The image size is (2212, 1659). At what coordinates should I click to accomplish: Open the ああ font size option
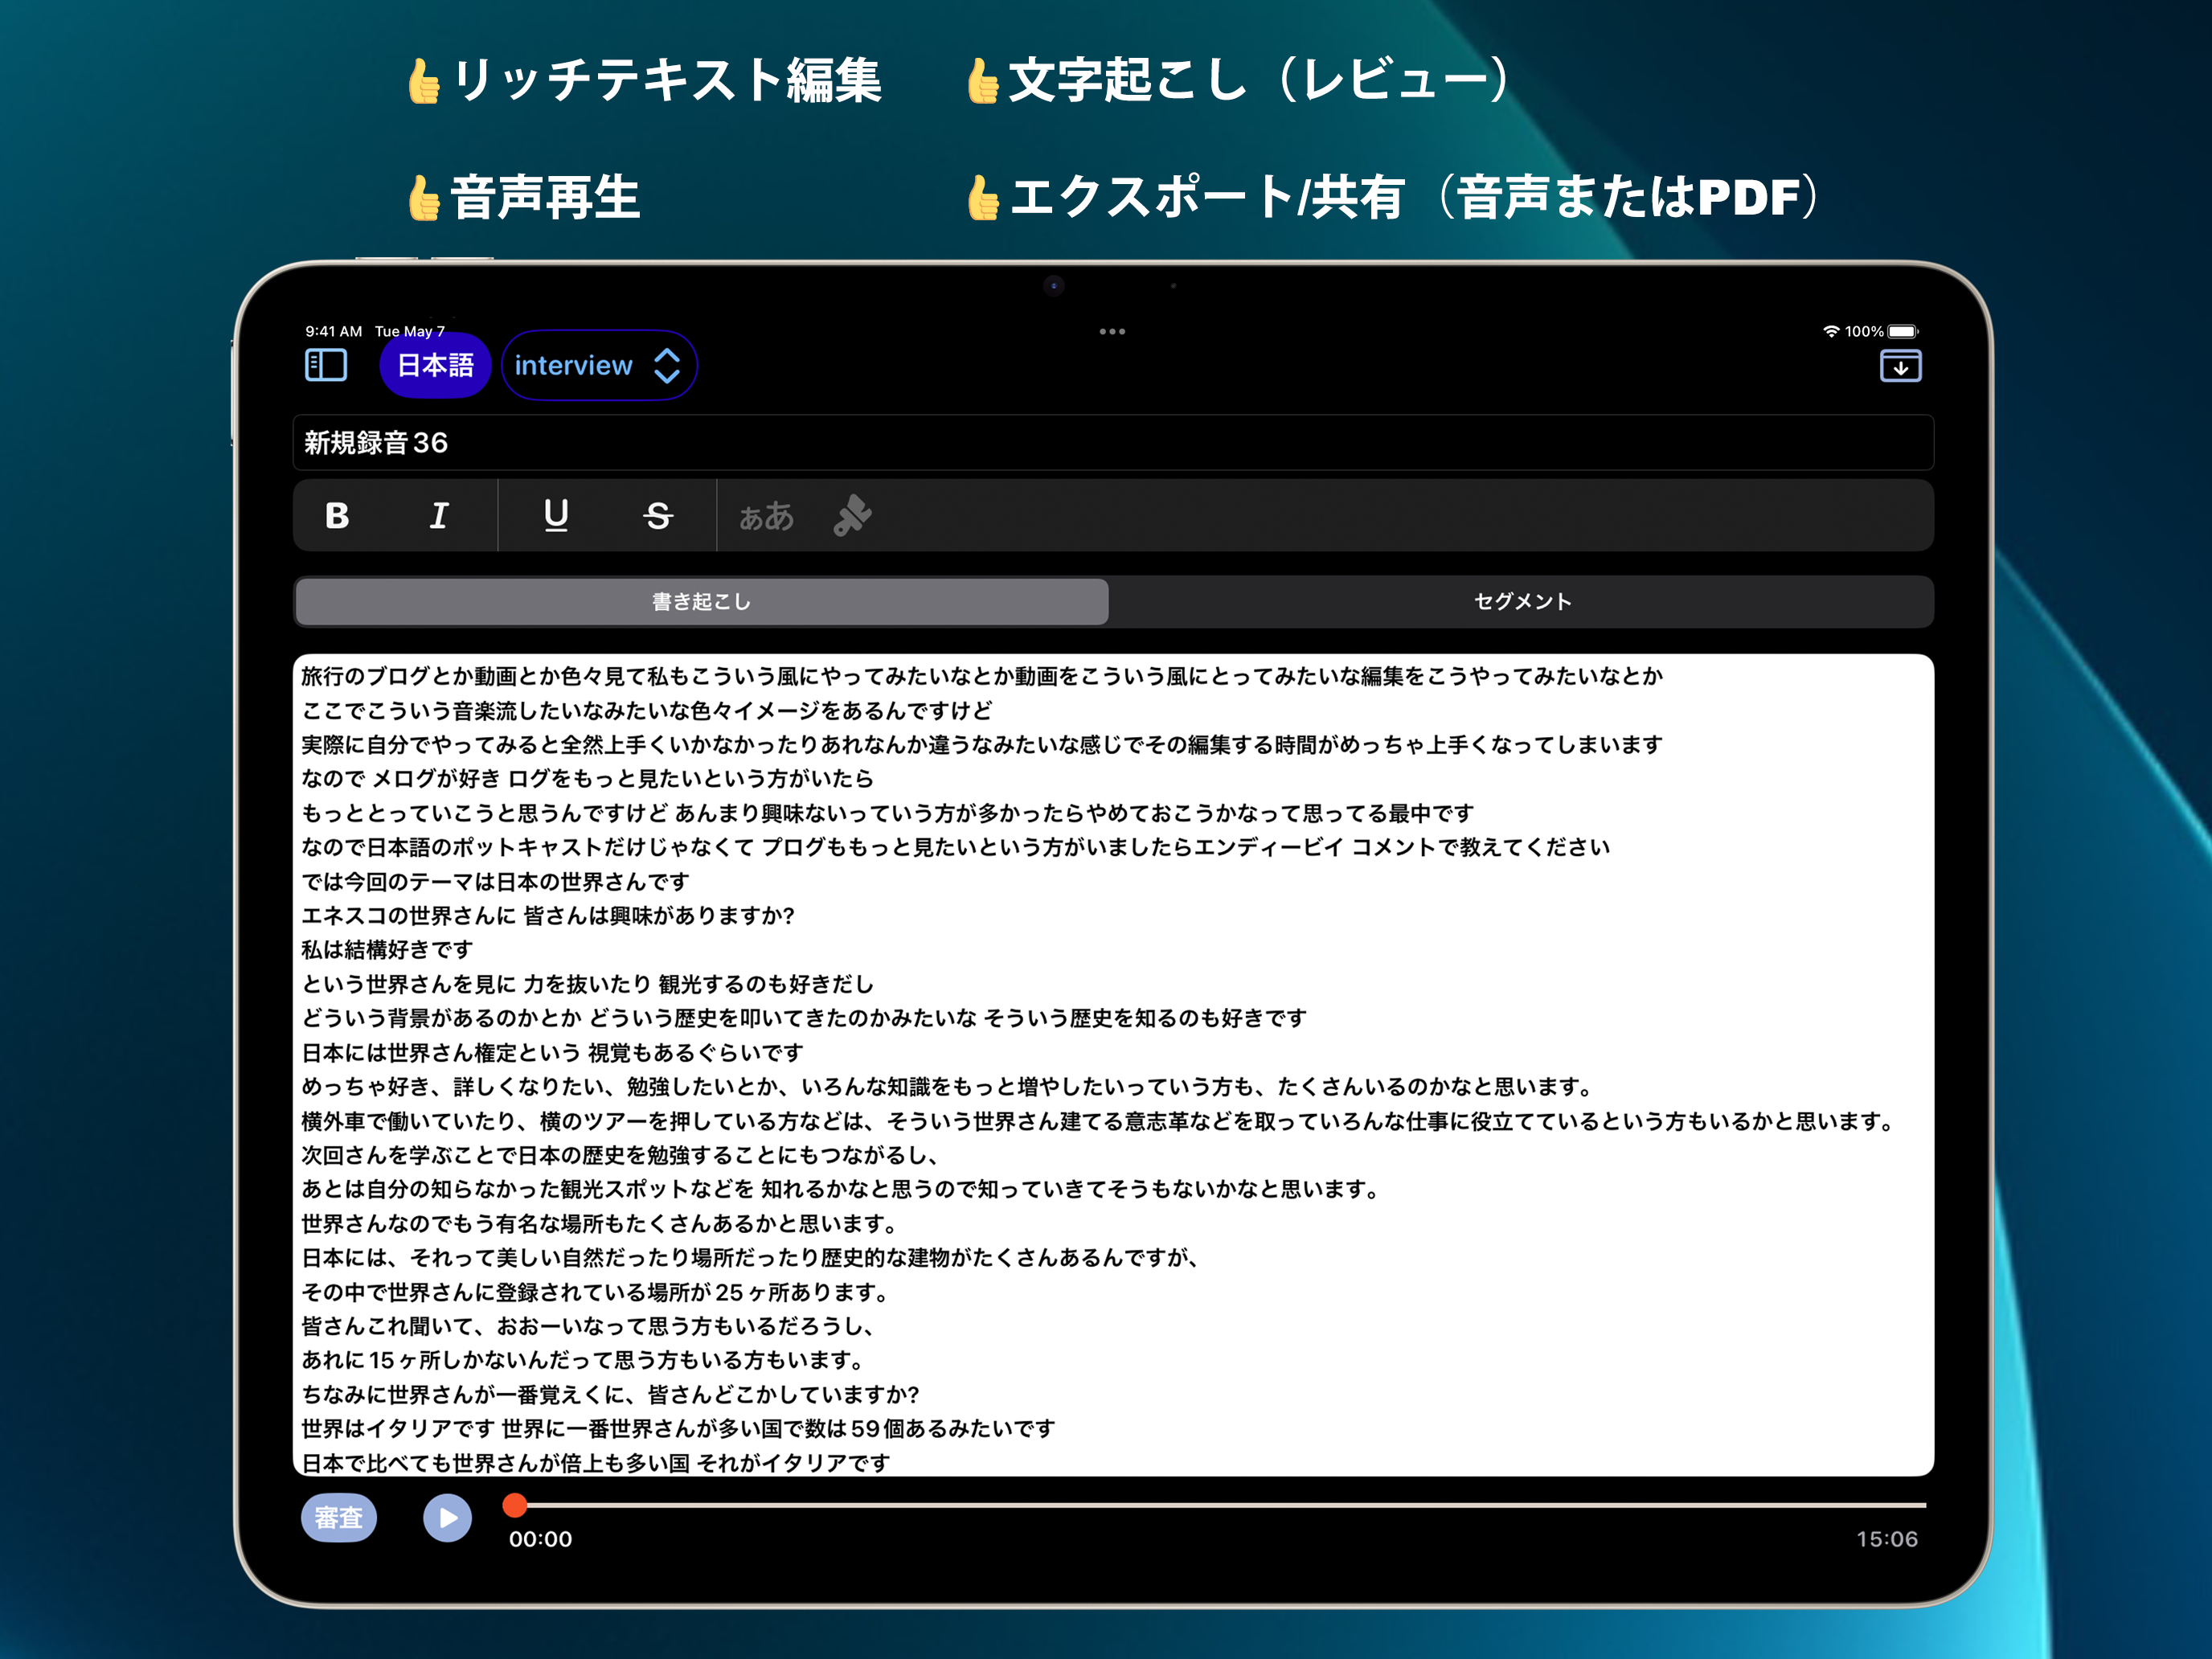(766, 516)
